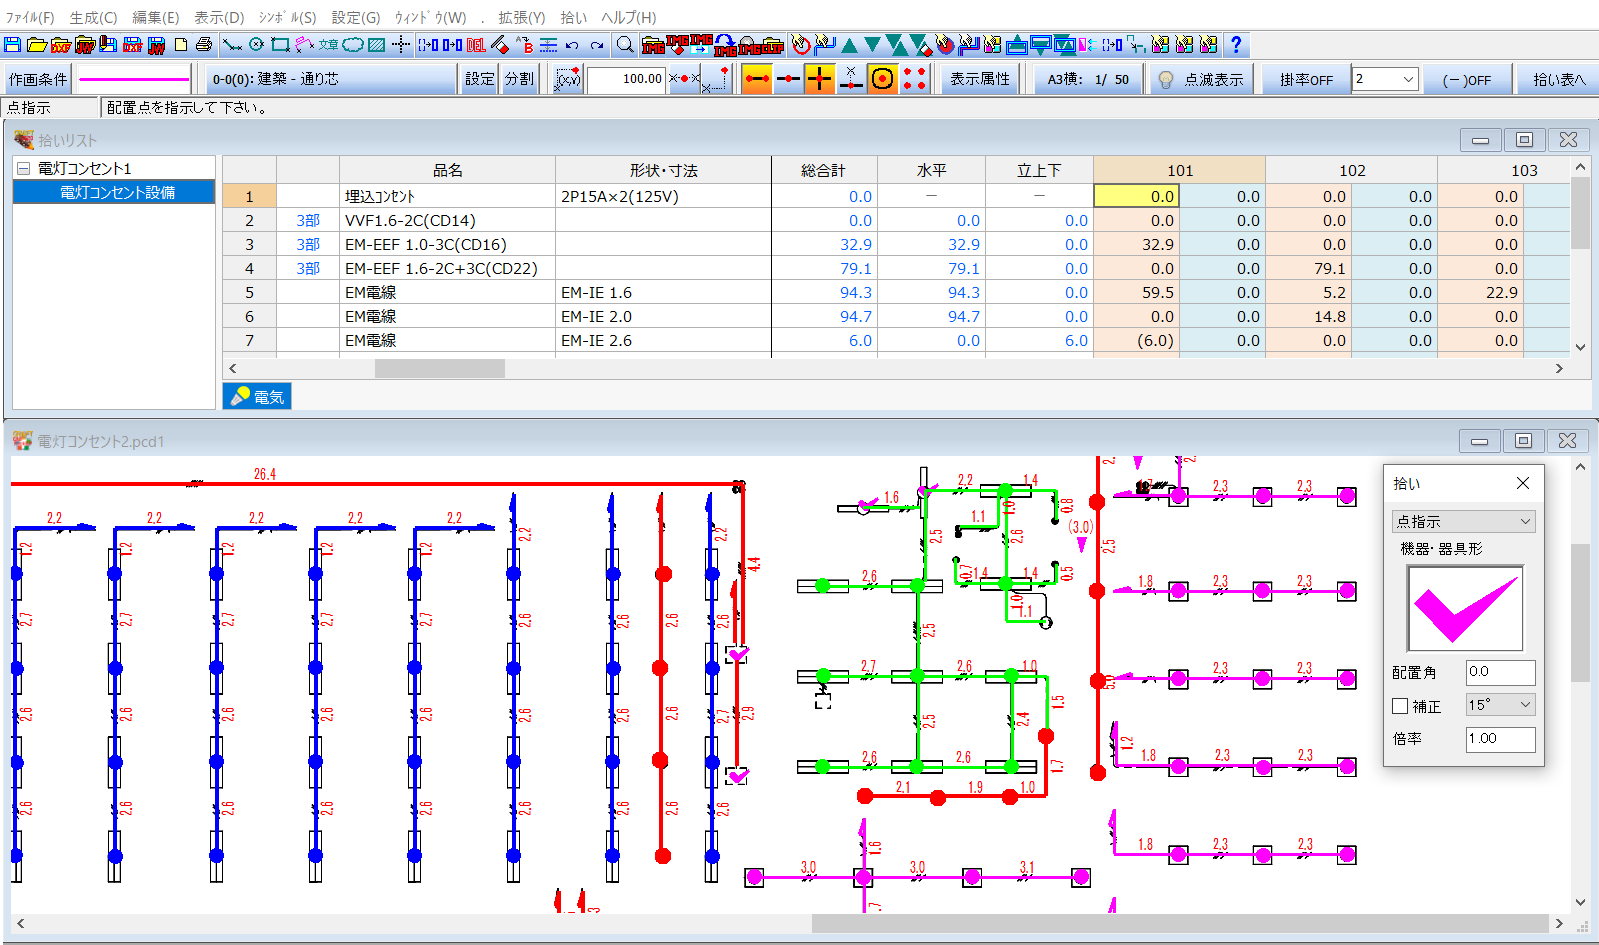Select the 文章 text tool
Screen dimensions: 1599x945
[x=328, y=45]
